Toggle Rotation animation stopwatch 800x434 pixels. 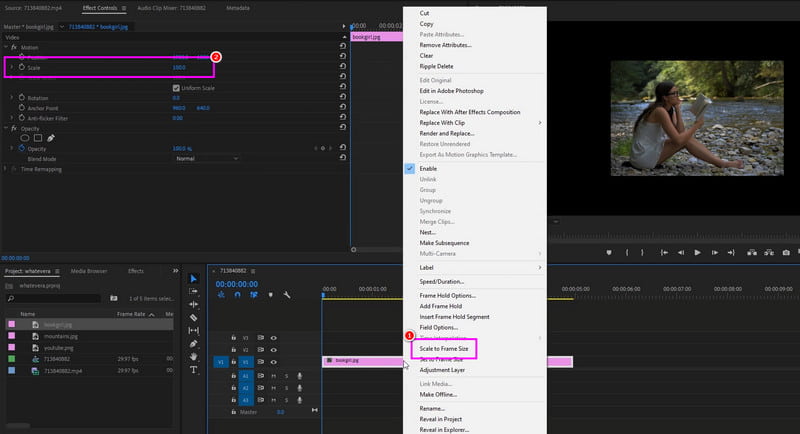[21, 97]
